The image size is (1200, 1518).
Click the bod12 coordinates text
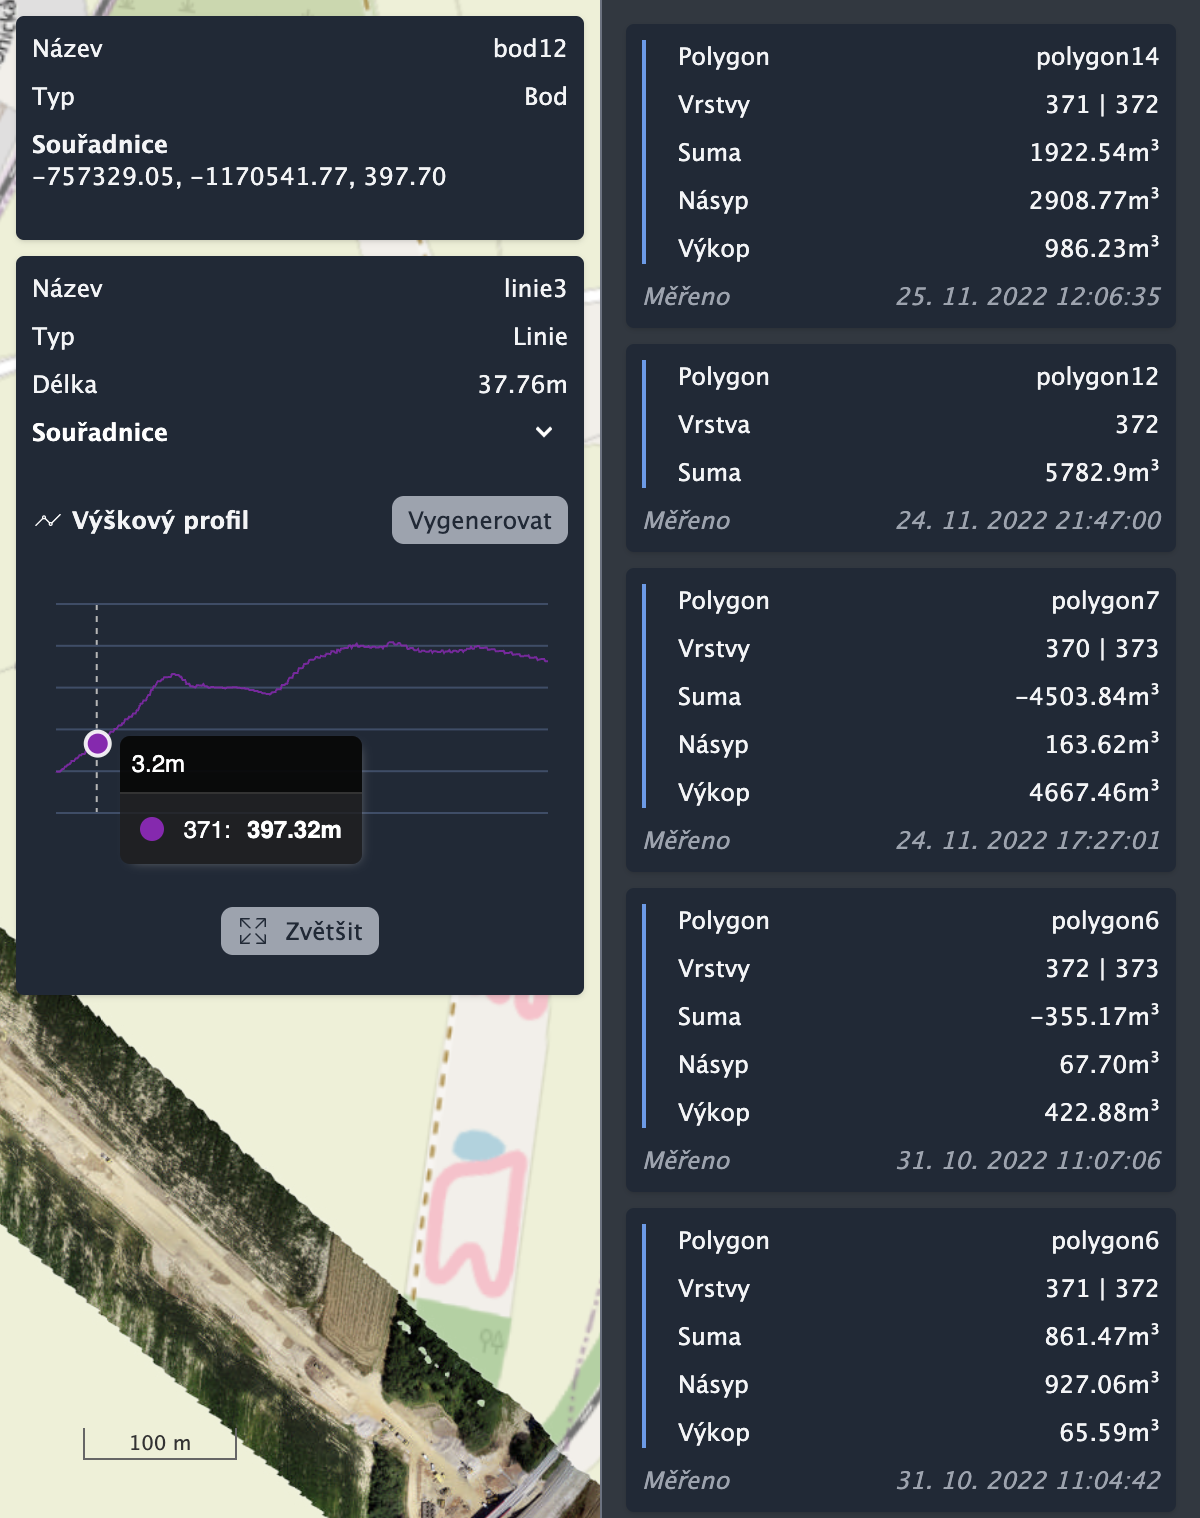[x=239, y=177]
